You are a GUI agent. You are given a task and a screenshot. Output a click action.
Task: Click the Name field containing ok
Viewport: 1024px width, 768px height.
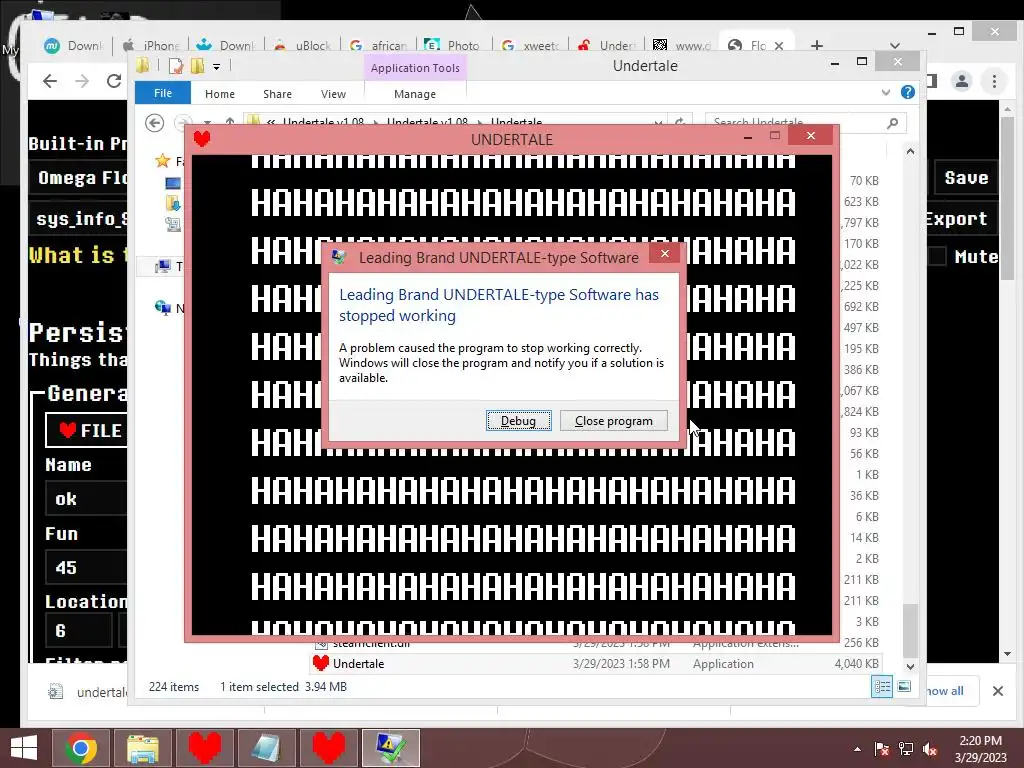coord(86,499)
